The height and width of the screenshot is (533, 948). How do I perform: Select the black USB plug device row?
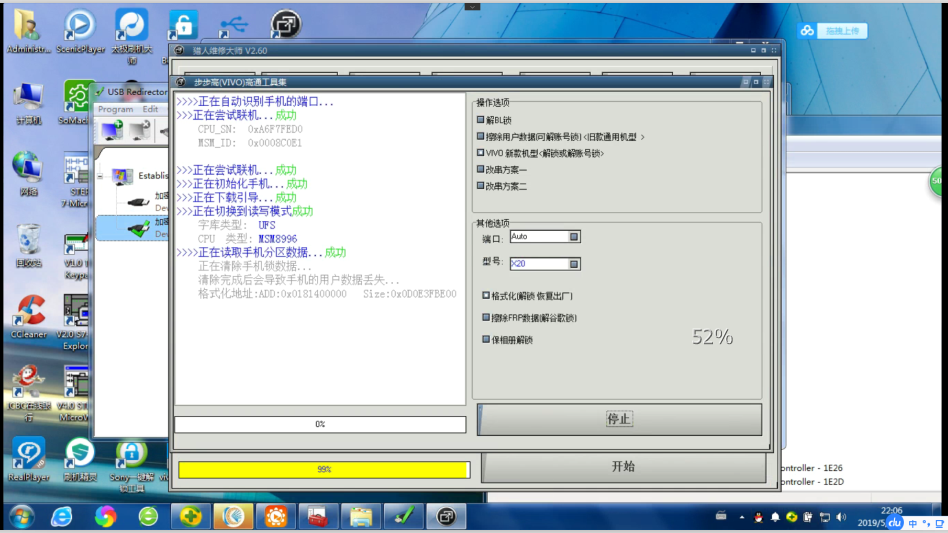pyautogui.click(x=139, y=202)
